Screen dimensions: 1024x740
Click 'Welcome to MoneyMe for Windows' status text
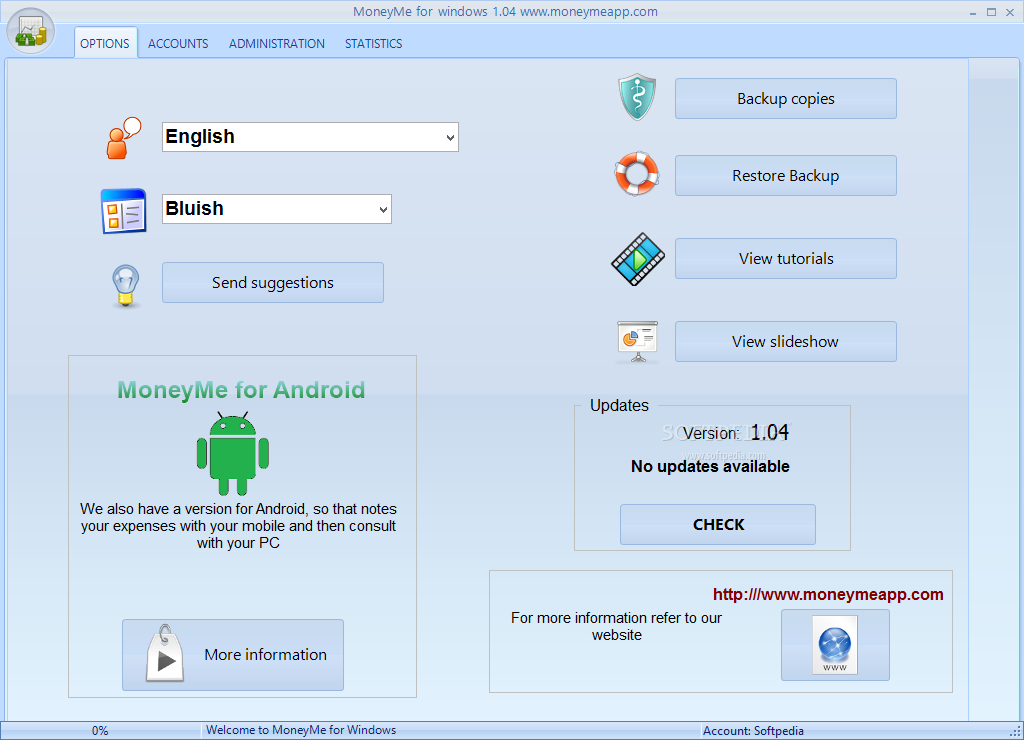point(301,730)
